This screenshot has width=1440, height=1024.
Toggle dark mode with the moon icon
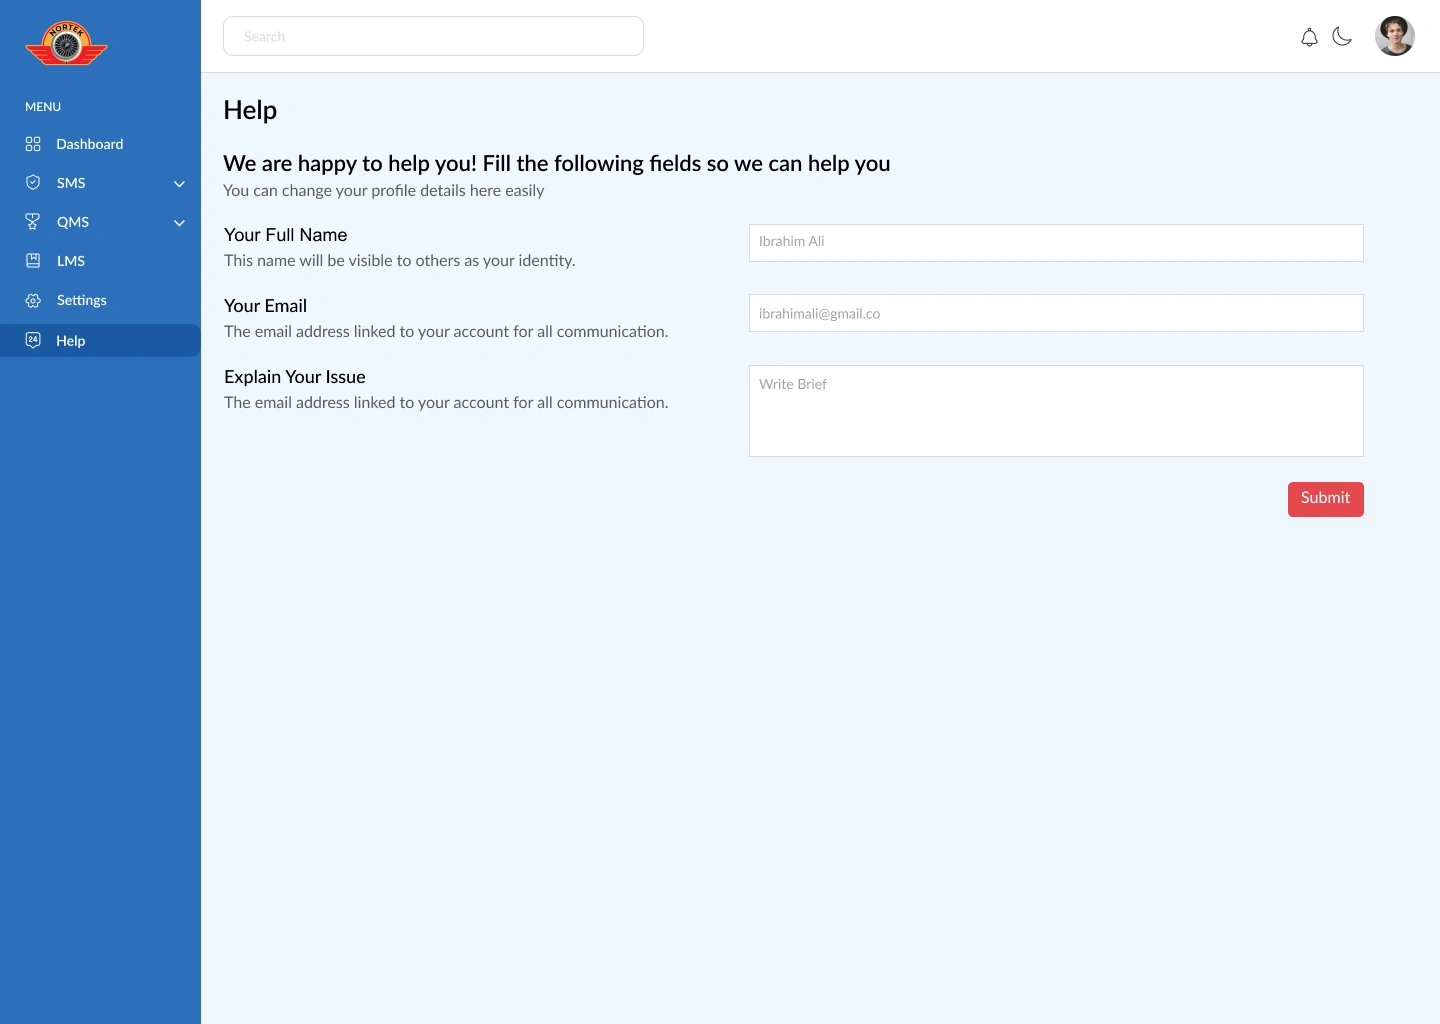click(1342, 37)
